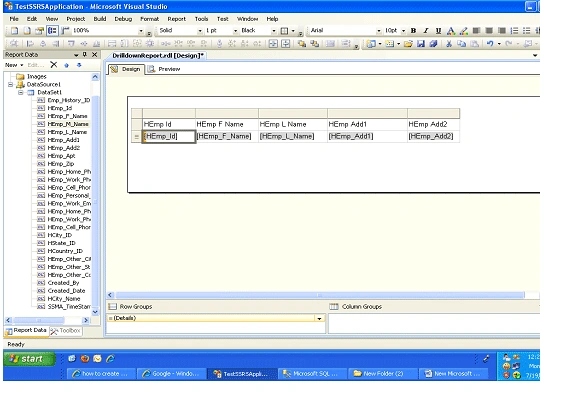The width and height of the screenshot is (562, 393).
Task: Click the first page icon in report toolbar
Action: pos(15,31)
